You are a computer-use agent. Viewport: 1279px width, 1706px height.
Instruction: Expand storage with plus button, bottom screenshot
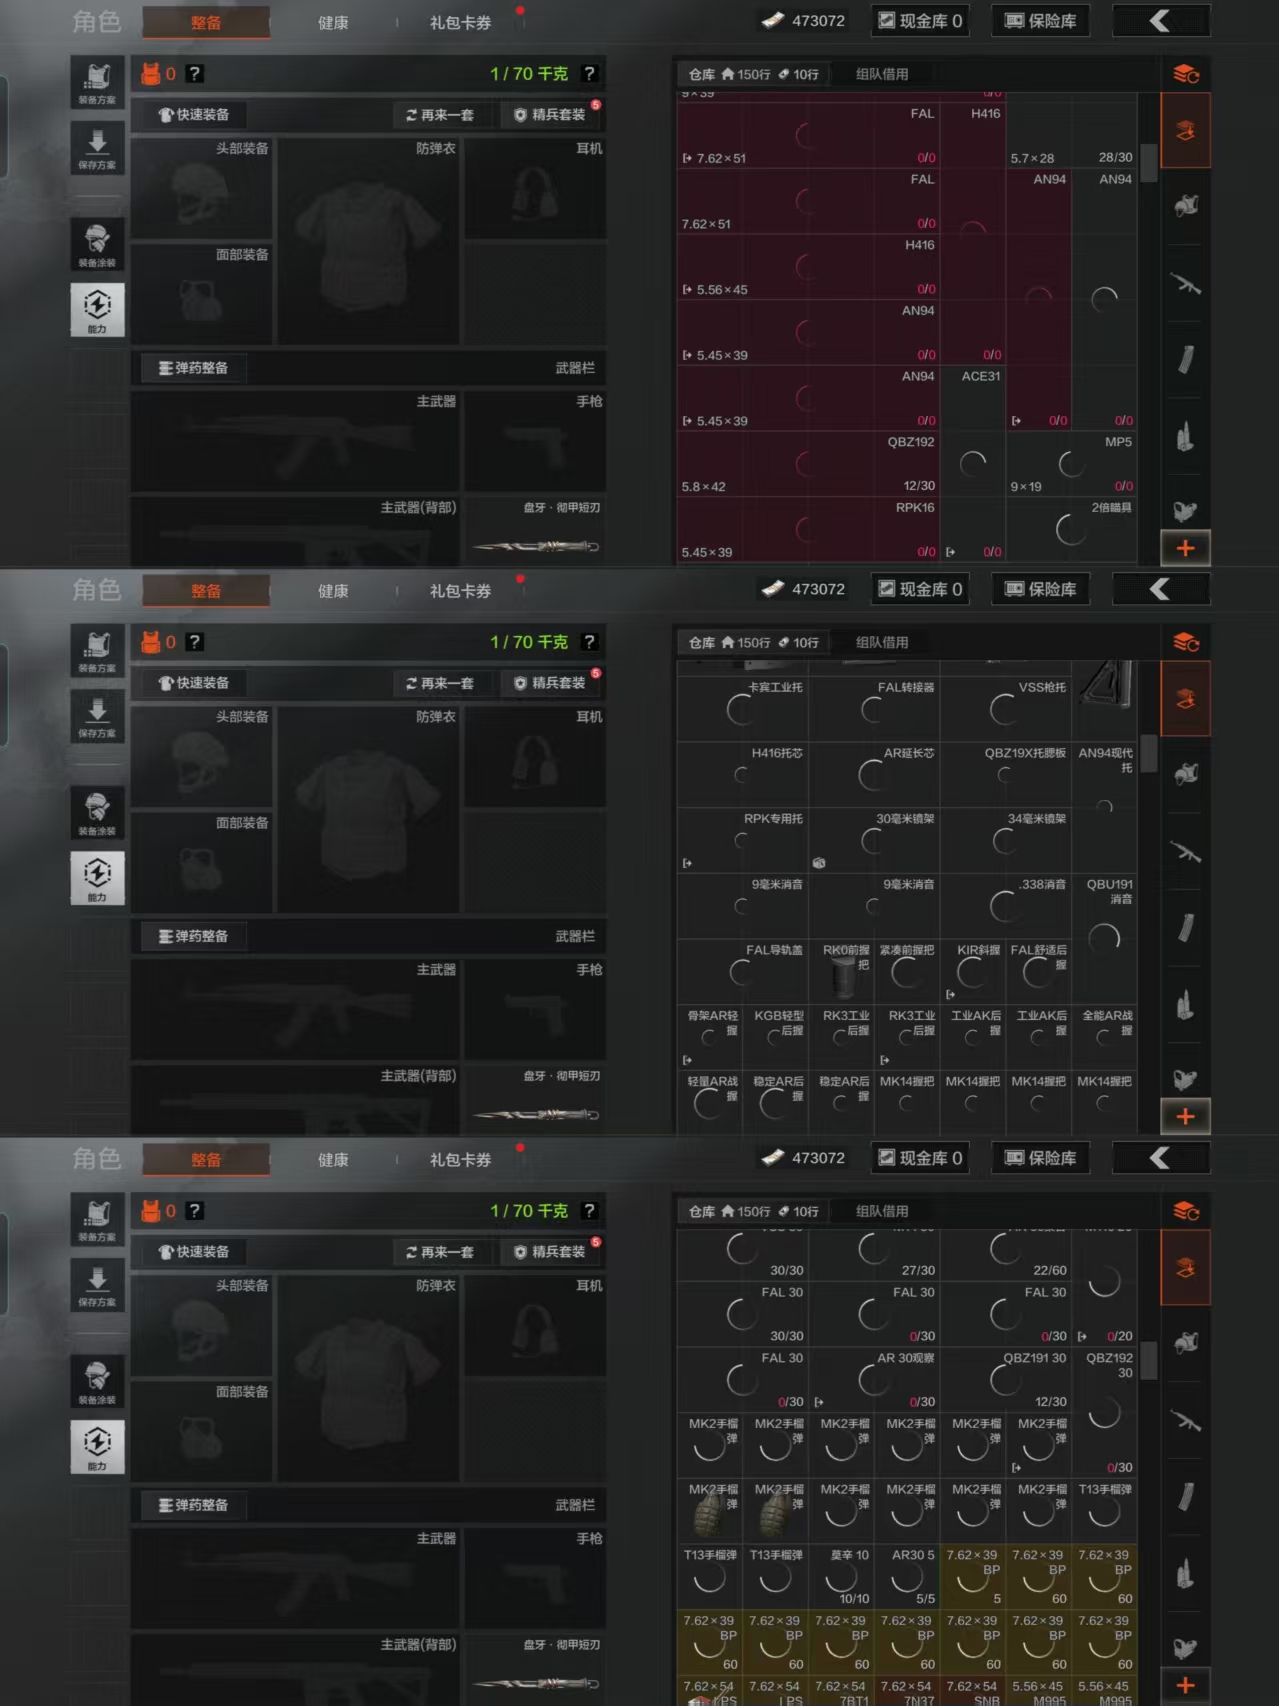(1186, 1685)
